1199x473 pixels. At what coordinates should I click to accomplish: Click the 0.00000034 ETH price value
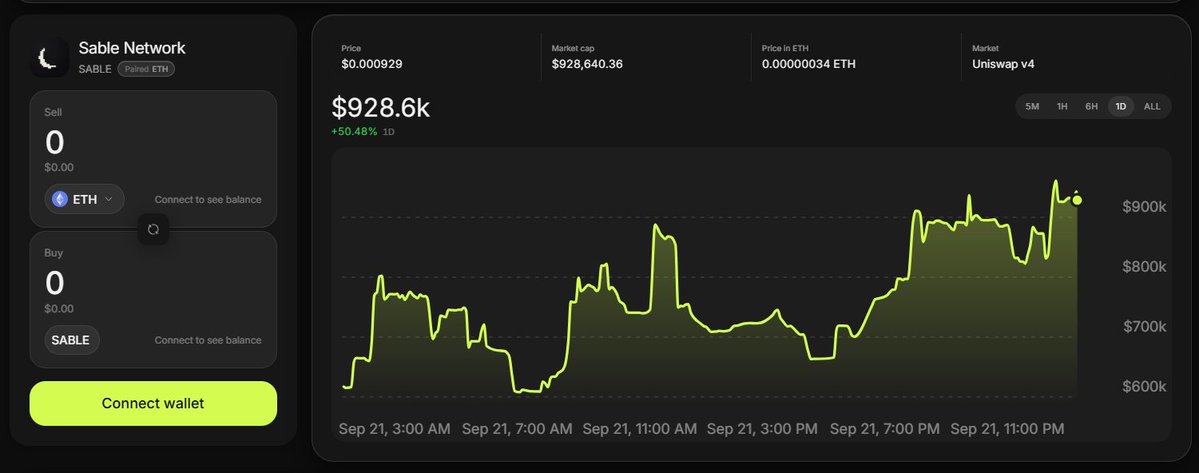pos(808,64)
